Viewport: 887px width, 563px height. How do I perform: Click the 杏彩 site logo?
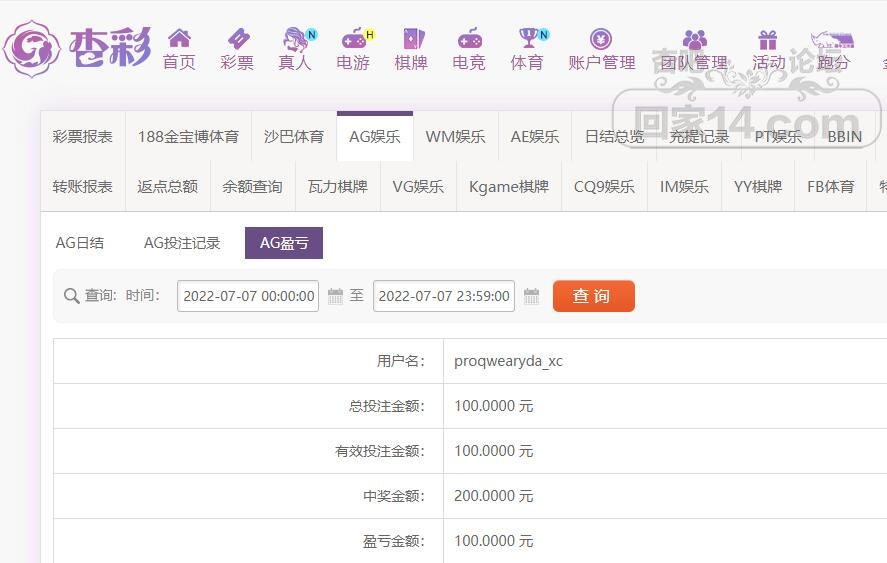(77, 48)
